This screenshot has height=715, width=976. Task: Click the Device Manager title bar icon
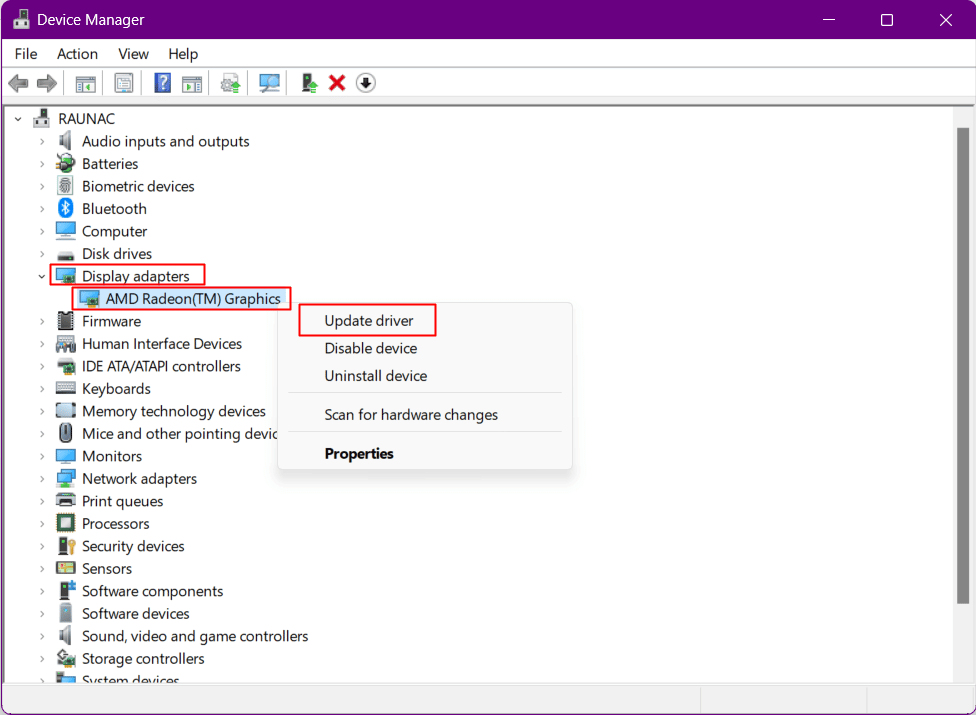21,19
